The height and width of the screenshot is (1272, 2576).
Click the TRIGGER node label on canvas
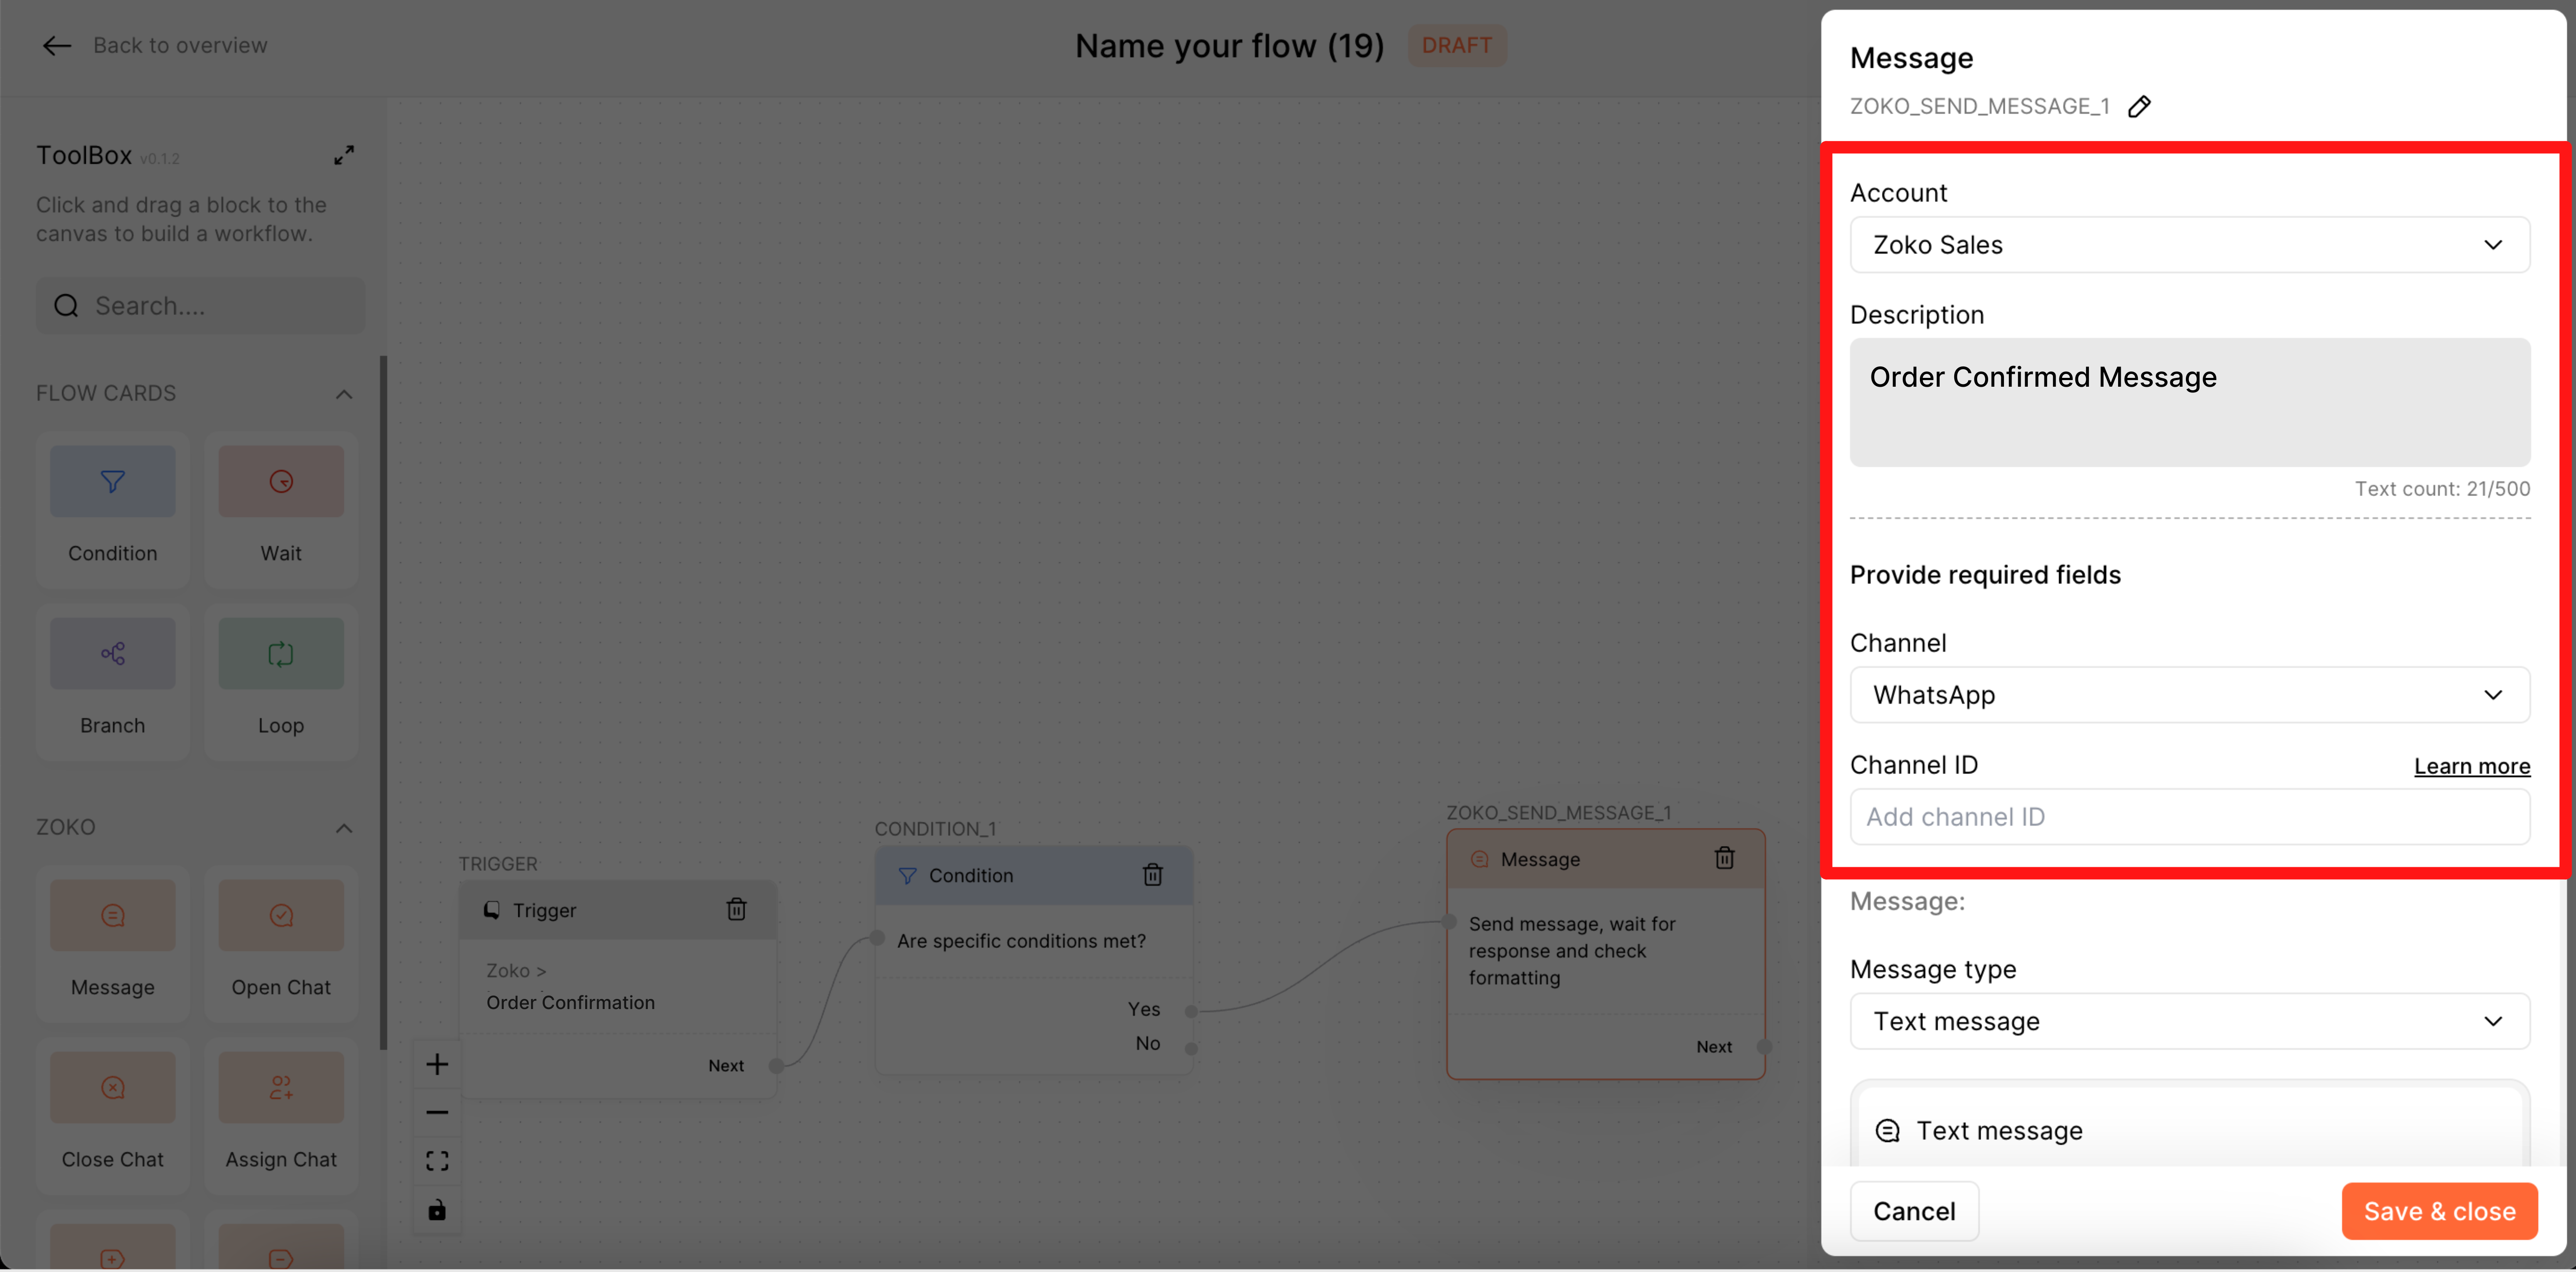coord(498,864)
